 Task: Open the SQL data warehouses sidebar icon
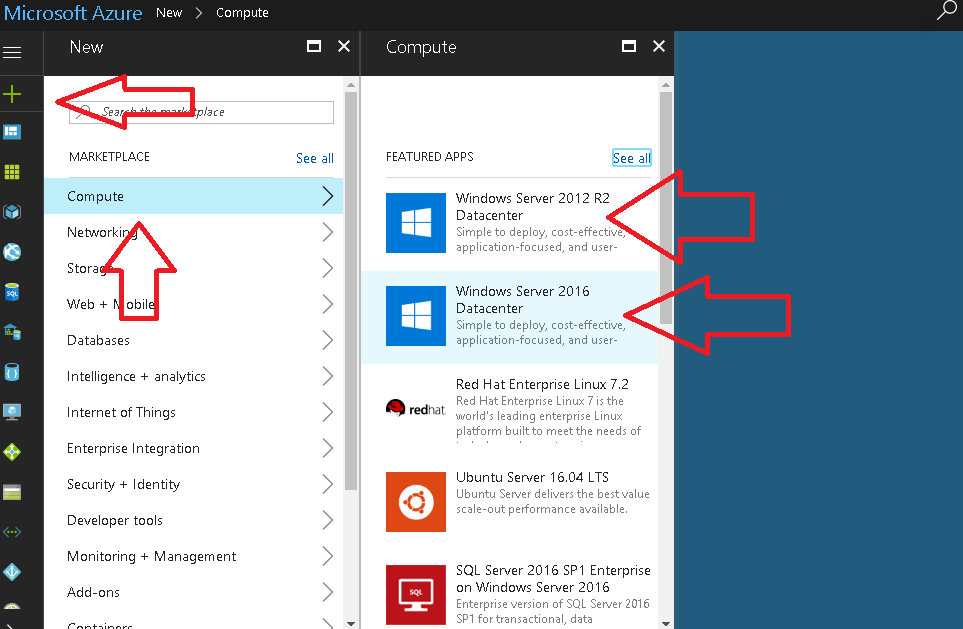point(12,332)
